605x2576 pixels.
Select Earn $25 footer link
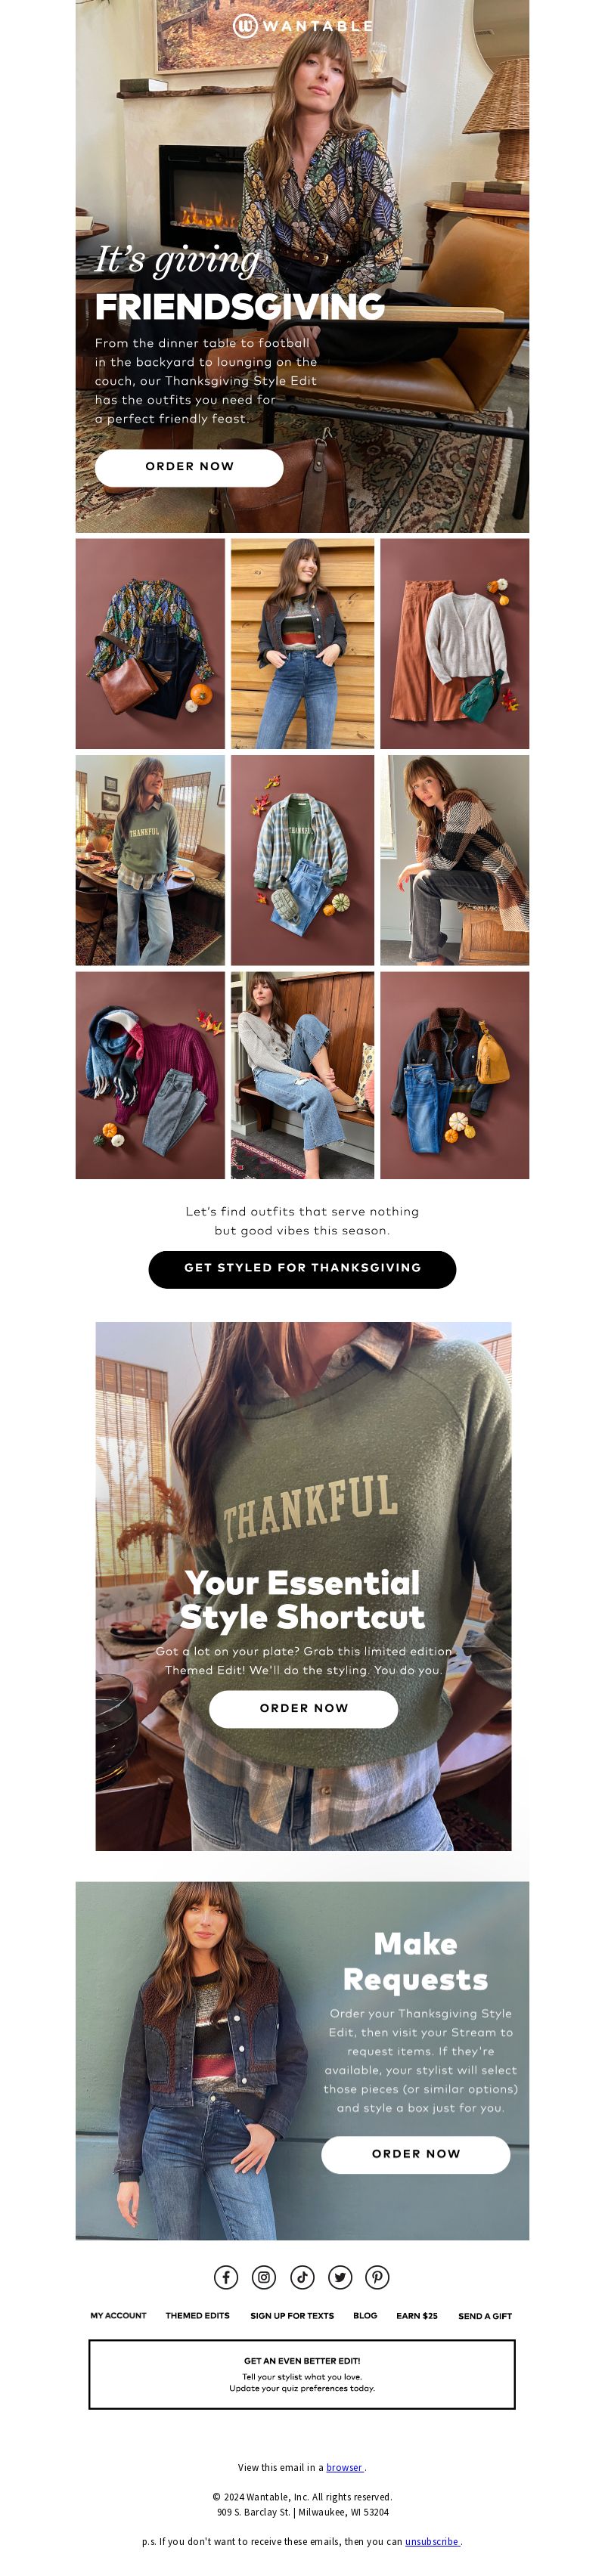pyautogui.click(x=417, y=2316)
